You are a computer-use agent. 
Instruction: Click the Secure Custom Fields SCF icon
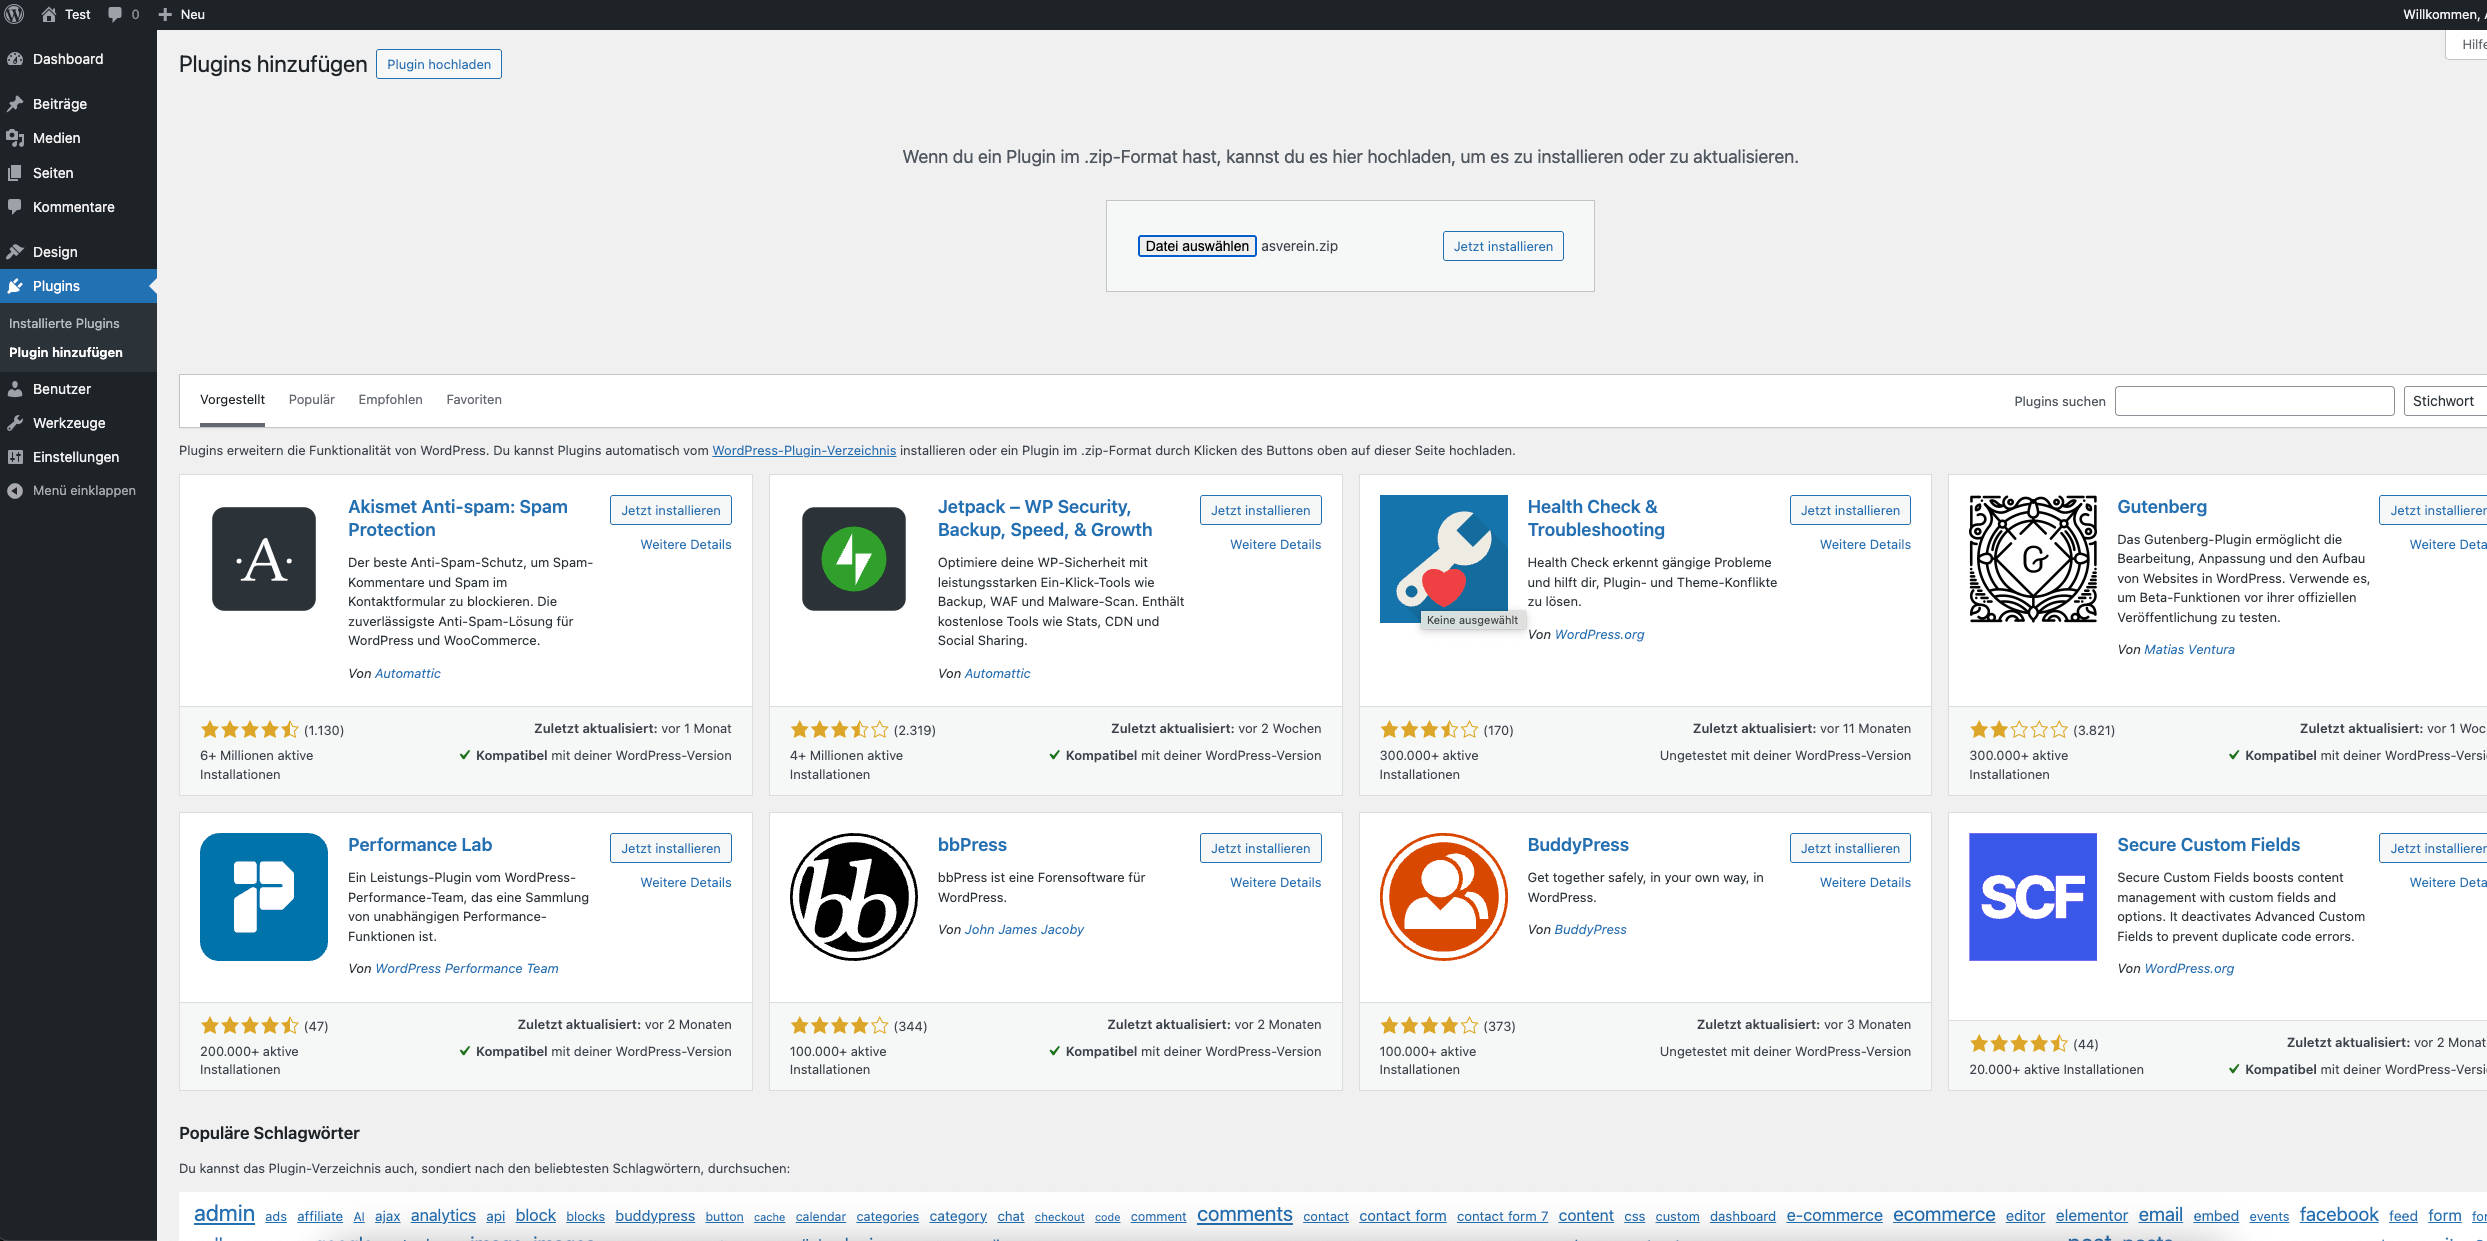[x=2033, y=897]
